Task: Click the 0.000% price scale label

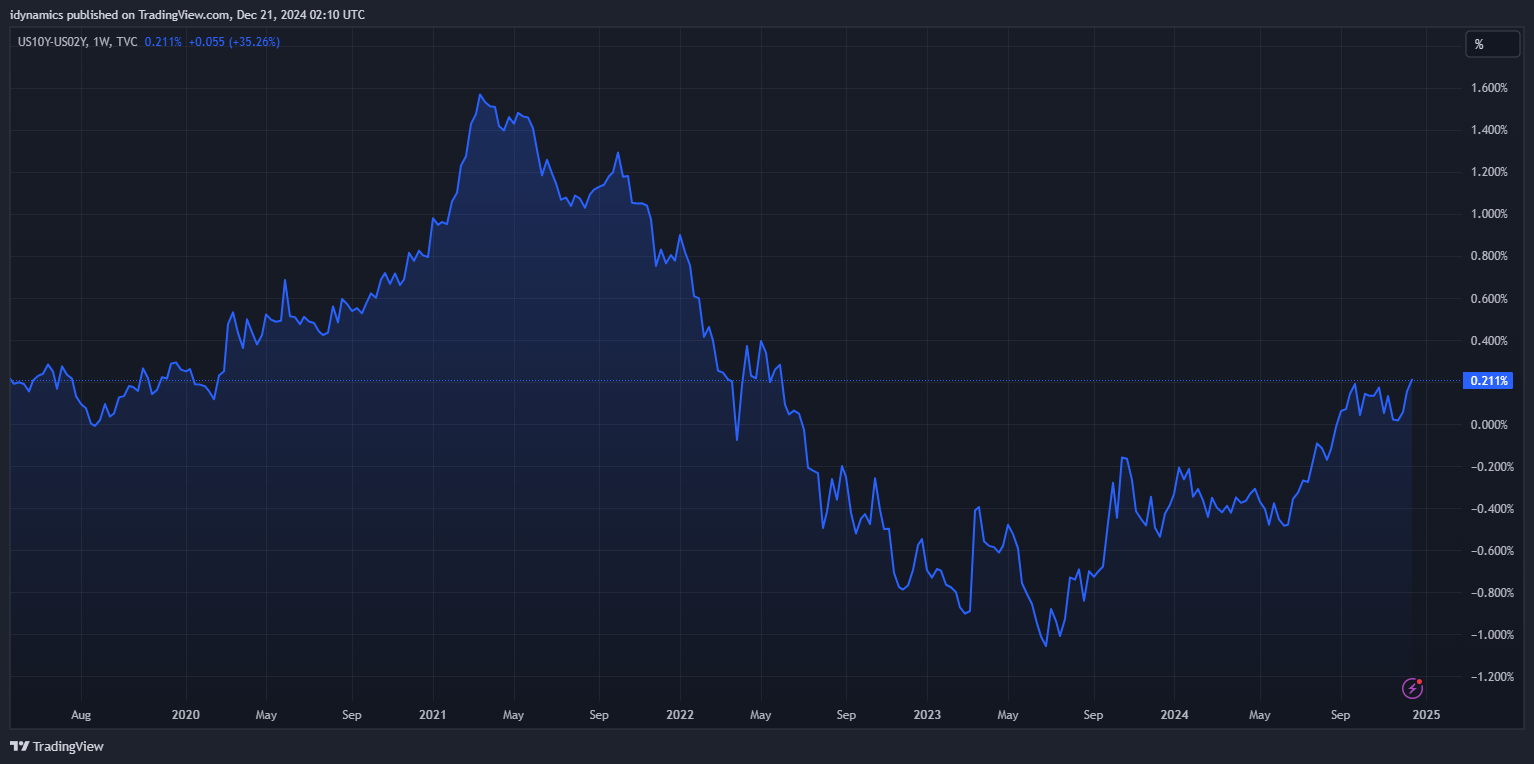Action: click(1488, 425)
